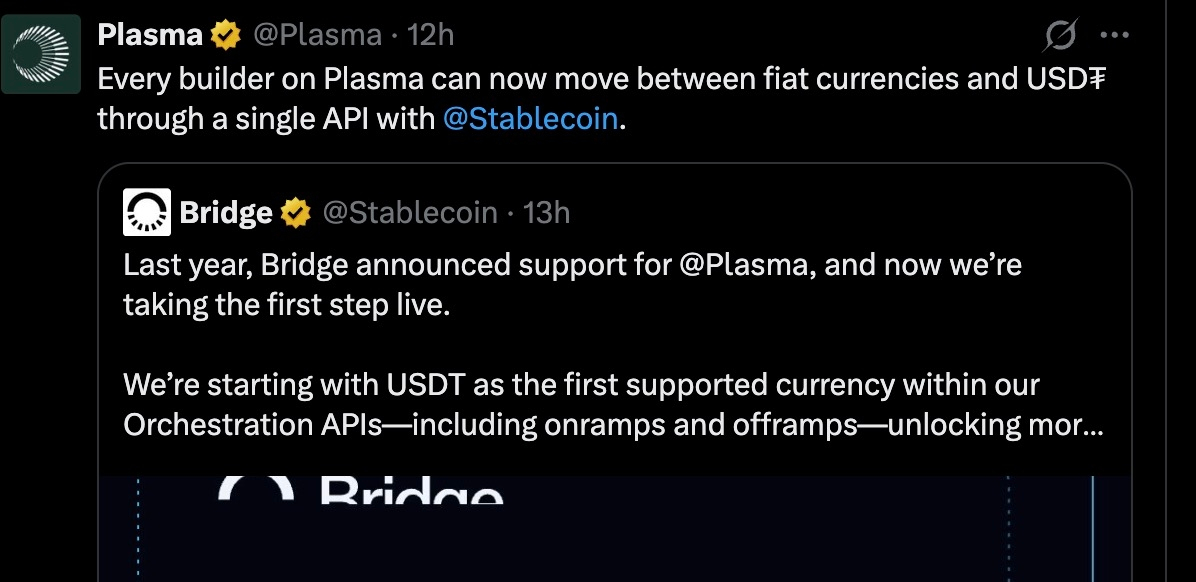The height and width of the screenshot is (582, 1196).
Task: Click the main tweet text about fiat currencies
Action: coord(600,79)
